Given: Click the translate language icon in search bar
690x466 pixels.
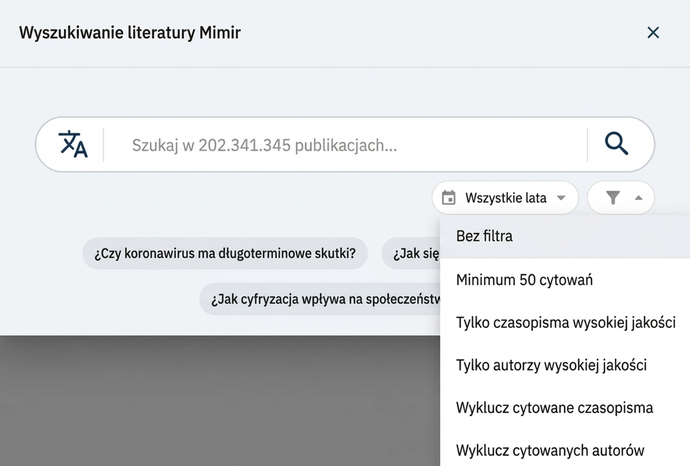Looking at the screenshot, I should (73, 144).
